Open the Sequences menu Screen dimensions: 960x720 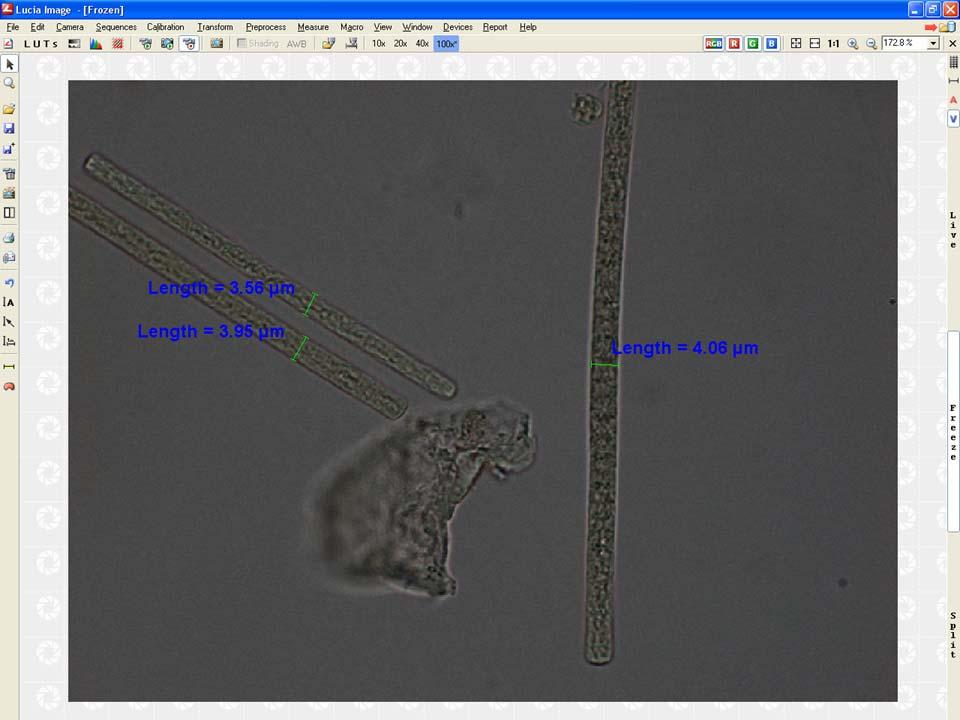tap(116, 27)
